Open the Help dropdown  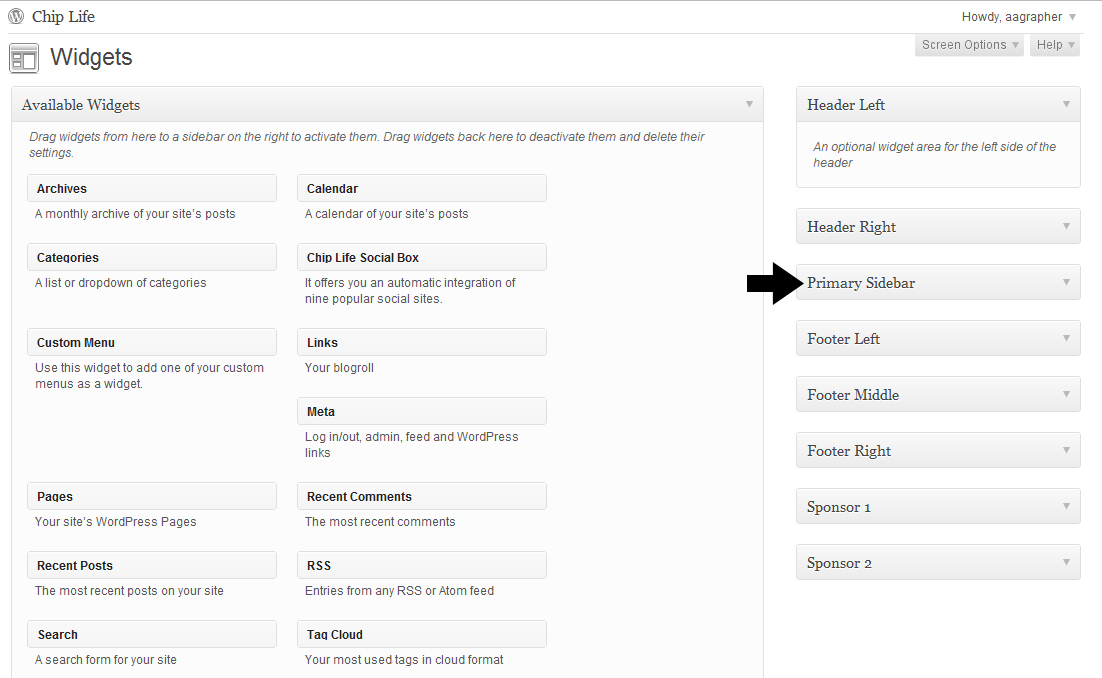point(1054,44)
